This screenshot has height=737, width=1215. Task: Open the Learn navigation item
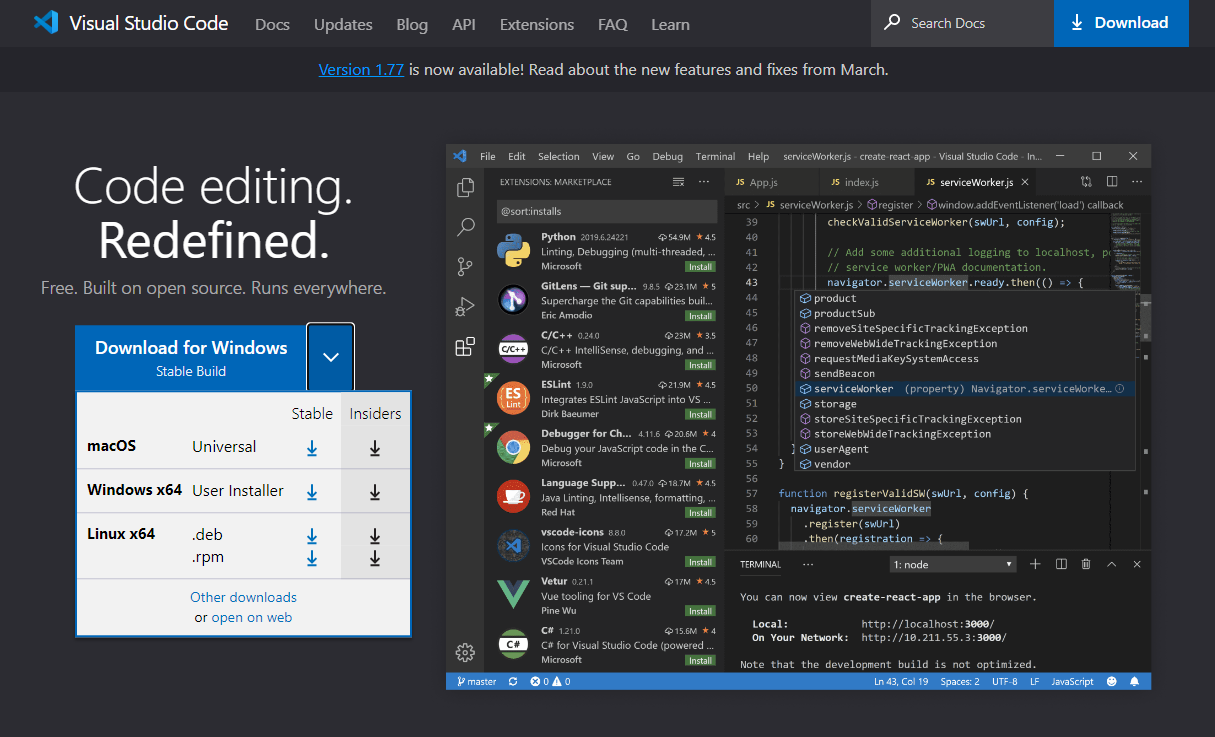pos(670,24)
